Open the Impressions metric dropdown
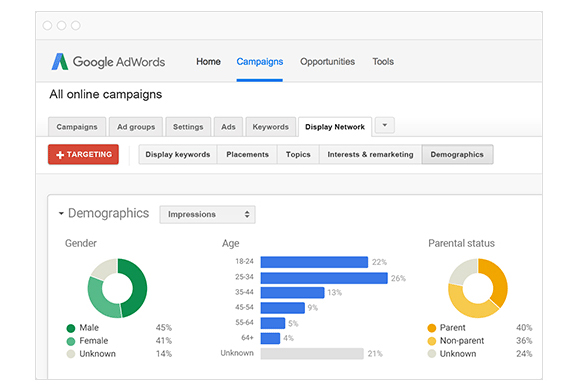The width and height of the screenshot is (579, 388). [207, 214]
